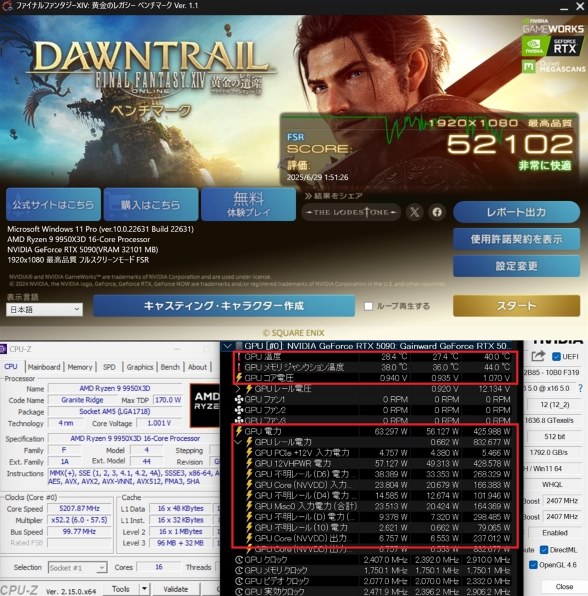This screenshot has height=596, width=588.
Task: Open the 表示言語 language dropdown (日本語)
Action: pos(44,309)
